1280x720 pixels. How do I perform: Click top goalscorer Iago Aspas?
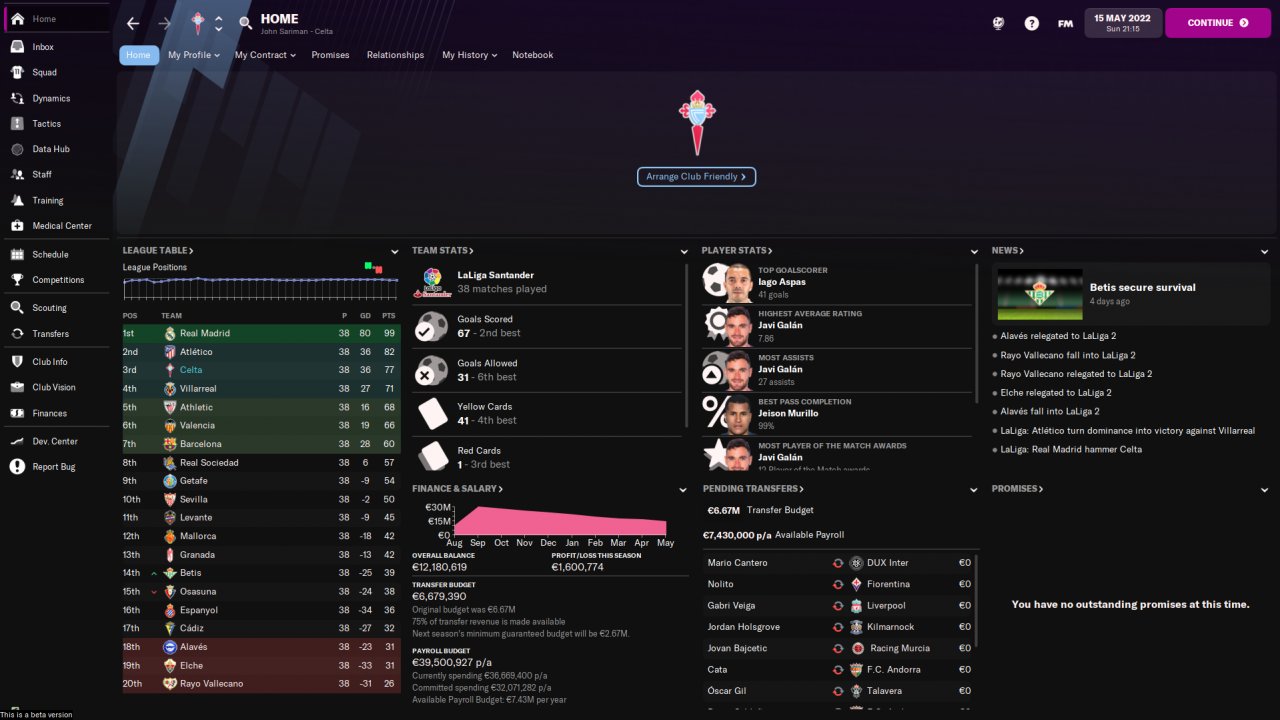pyautogui.click(x=781, y=282)
